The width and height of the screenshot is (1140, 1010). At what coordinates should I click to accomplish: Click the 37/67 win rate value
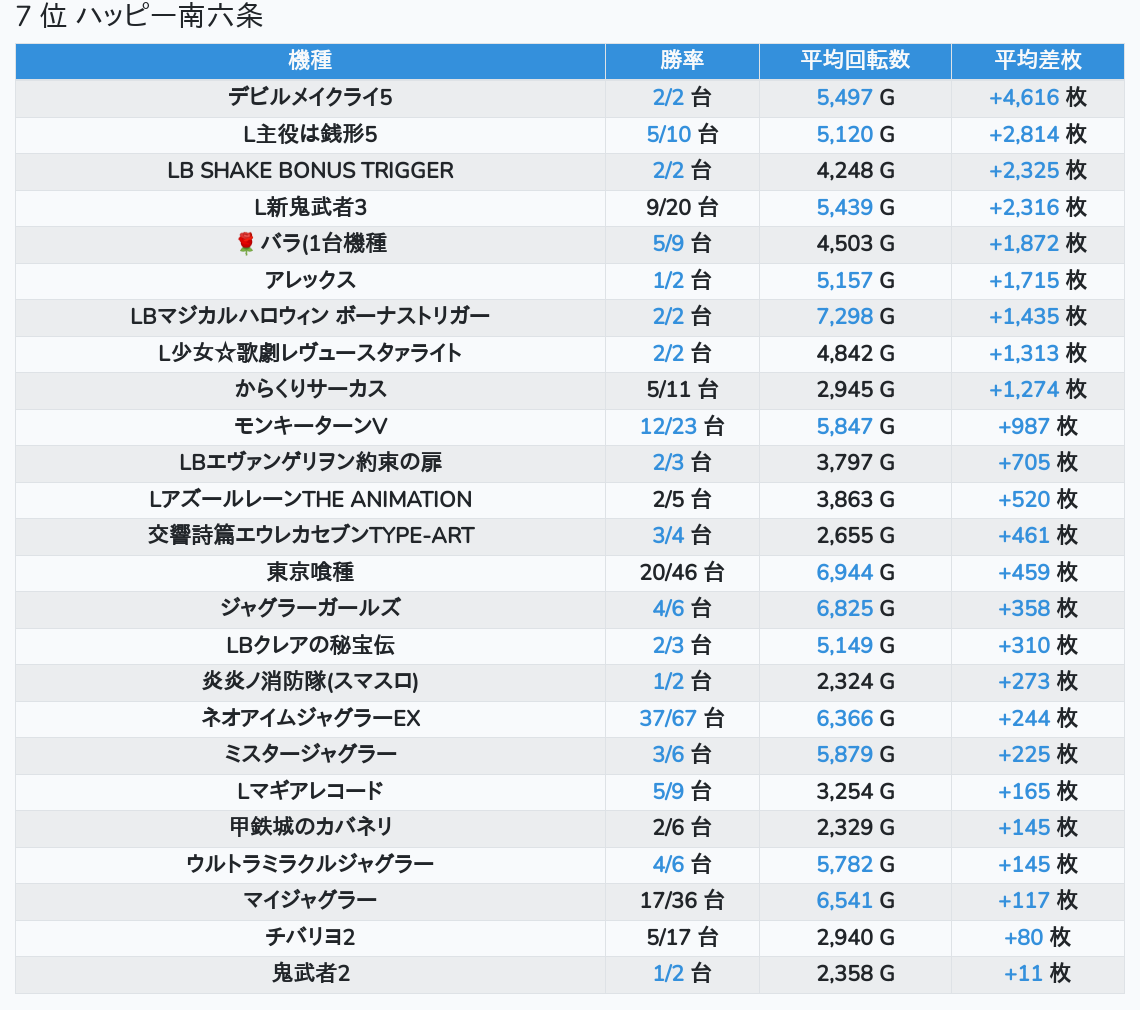point(669,718)
